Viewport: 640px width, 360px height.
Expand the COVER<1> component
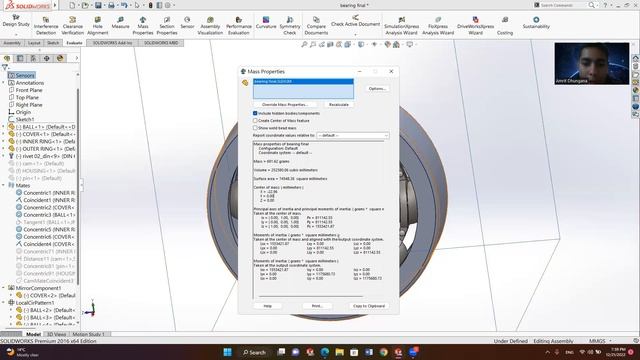coord(4,134)
